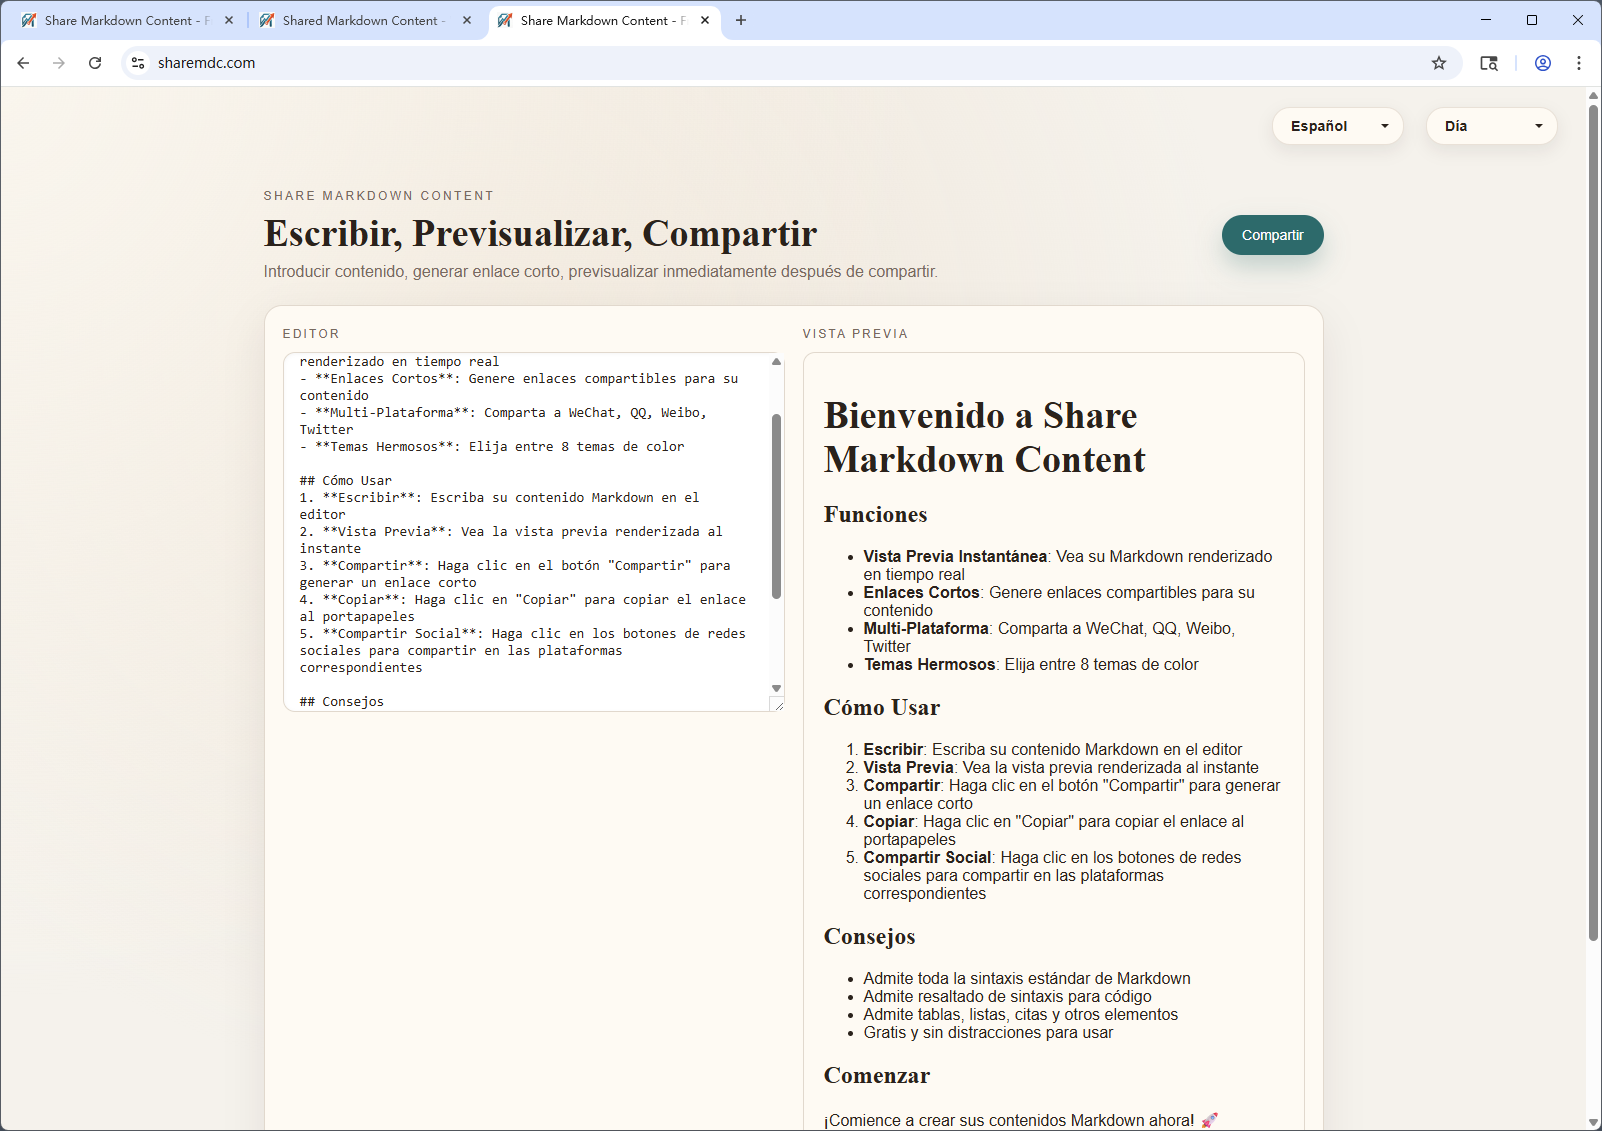
Task: Reload the sharemdc.com page
Action: pos(95,63)
